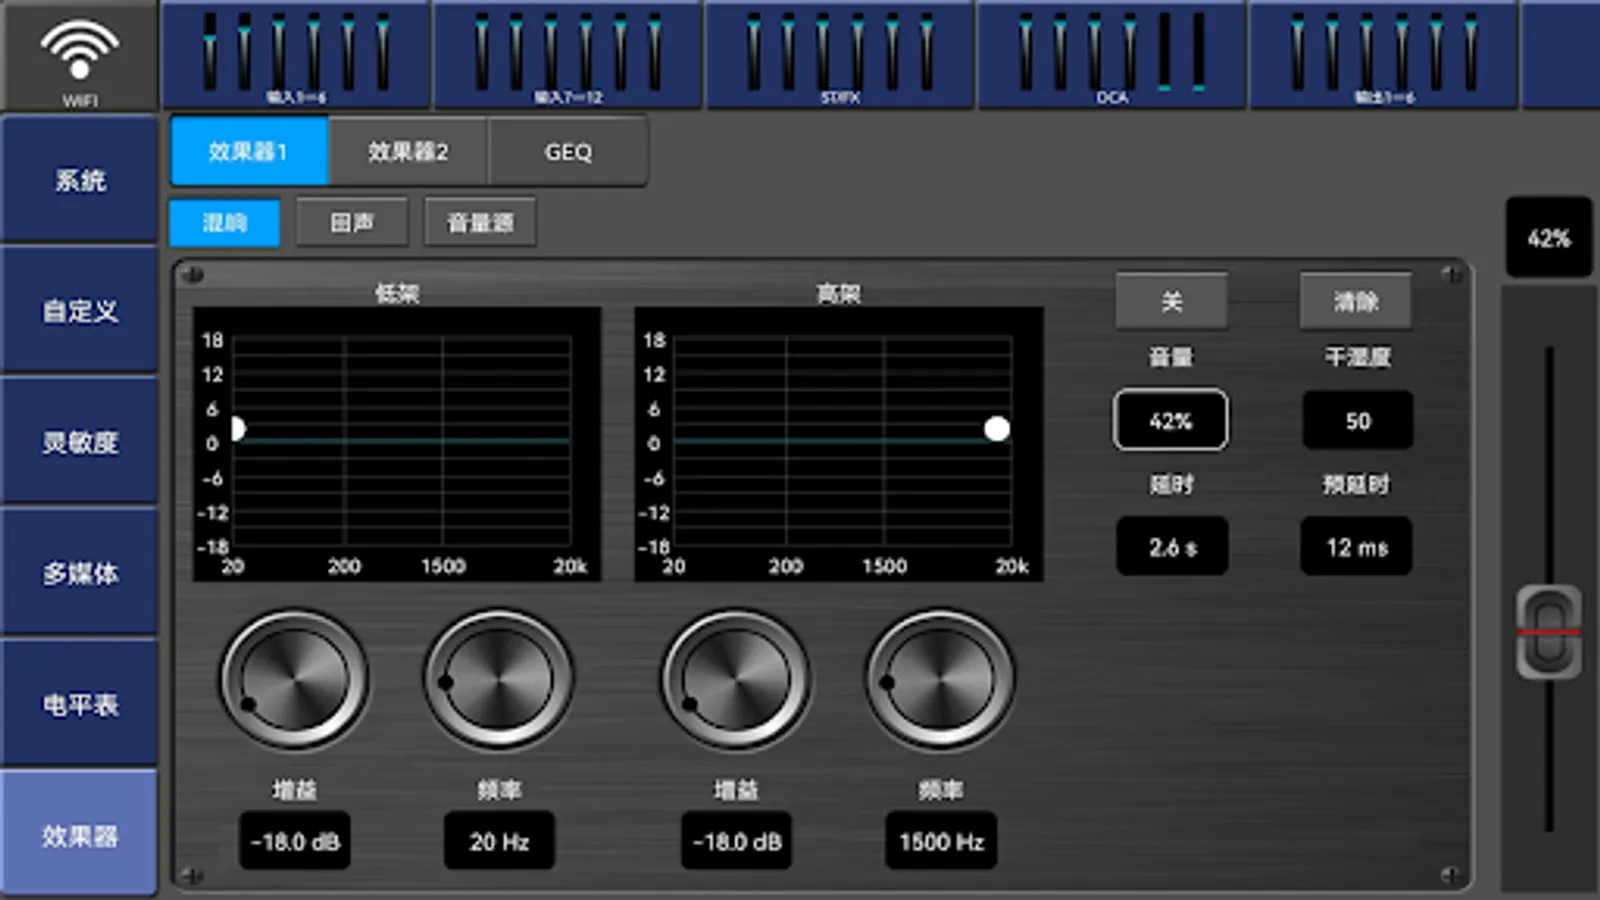Select the 20 Hz frequency field
The width and height of the screenshot is (1600, 900).
(x=499, y=841)
